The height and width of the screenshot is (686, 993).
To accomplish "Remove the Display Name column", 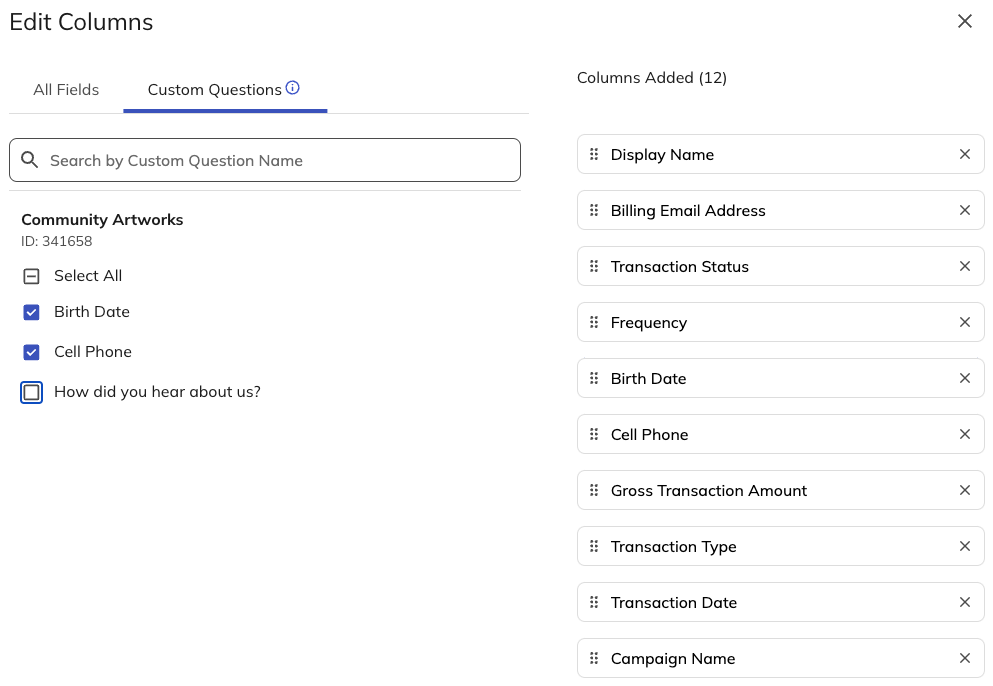I will pyautogui.click(x=965, y=154).
